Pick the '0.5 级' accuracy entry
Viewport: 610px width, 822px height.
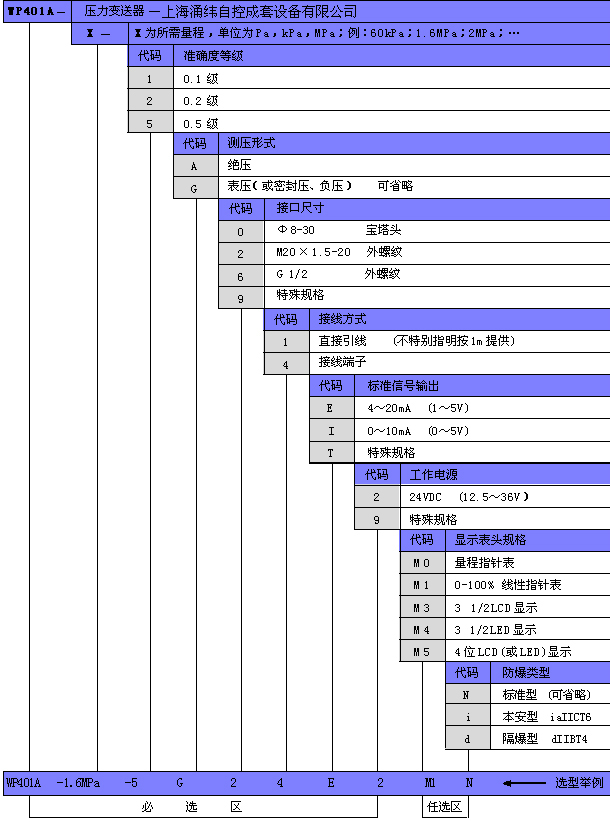click(201, 124)
